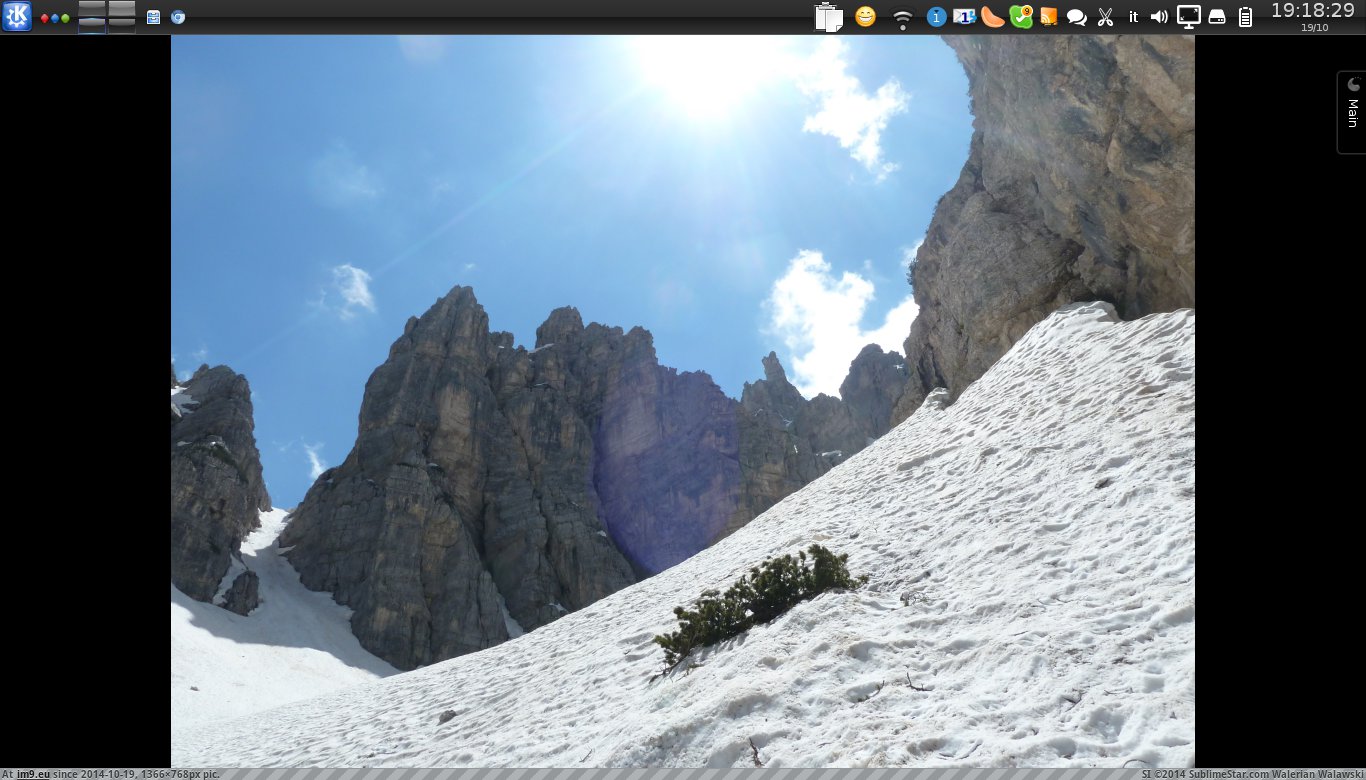Switch to the bottom-left virtual desktop

click(92, 25)
